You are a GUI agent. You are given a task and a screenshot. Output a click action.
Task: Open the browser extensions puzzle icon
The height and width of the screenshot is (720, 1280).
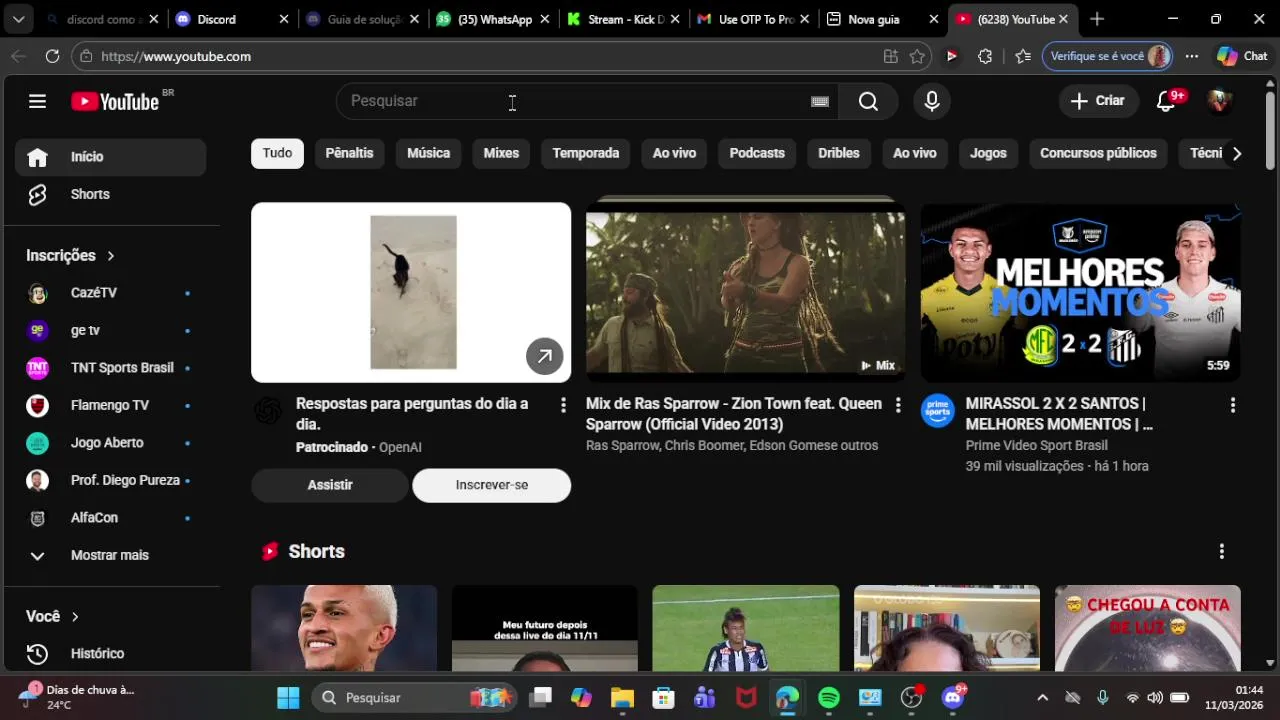point(985,56)
